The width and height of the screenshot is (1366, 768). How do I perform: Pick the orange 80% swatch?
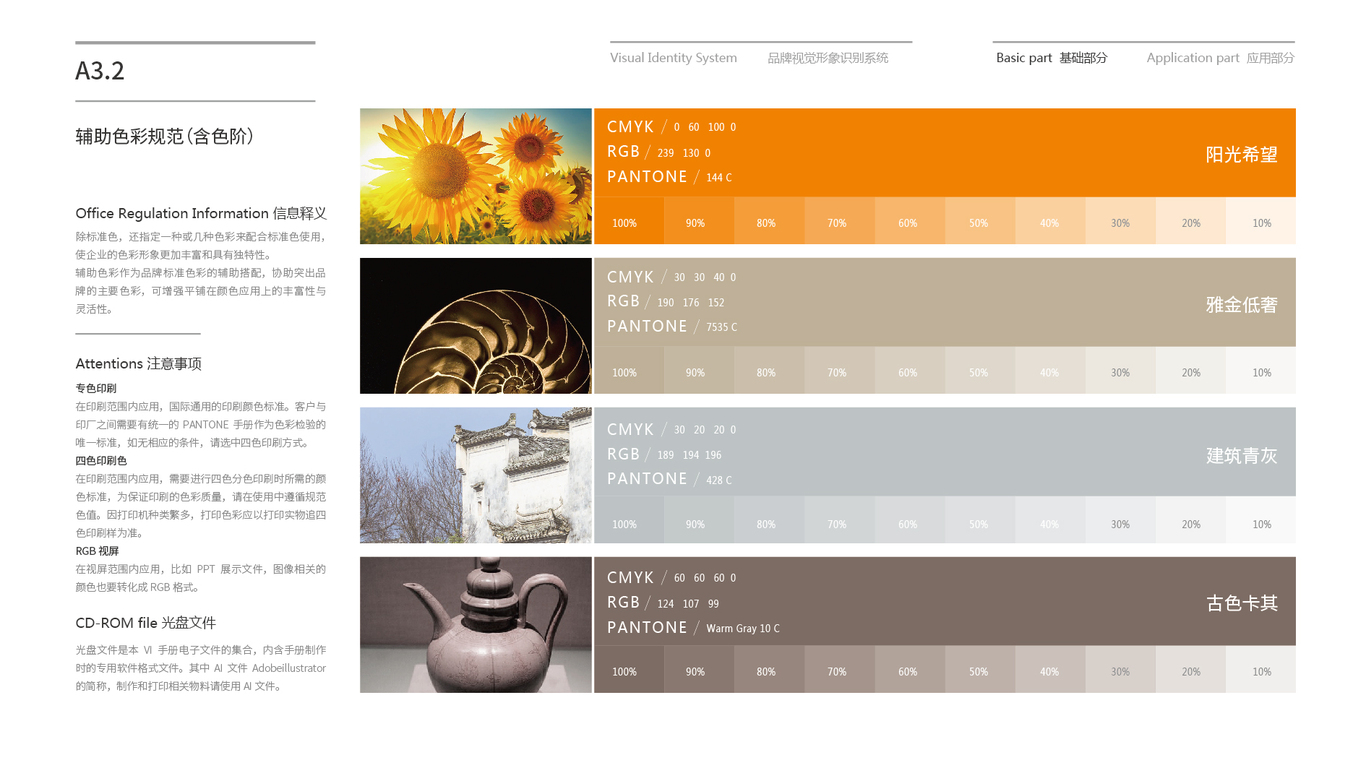pyautogui.click(x=770, y=221)
